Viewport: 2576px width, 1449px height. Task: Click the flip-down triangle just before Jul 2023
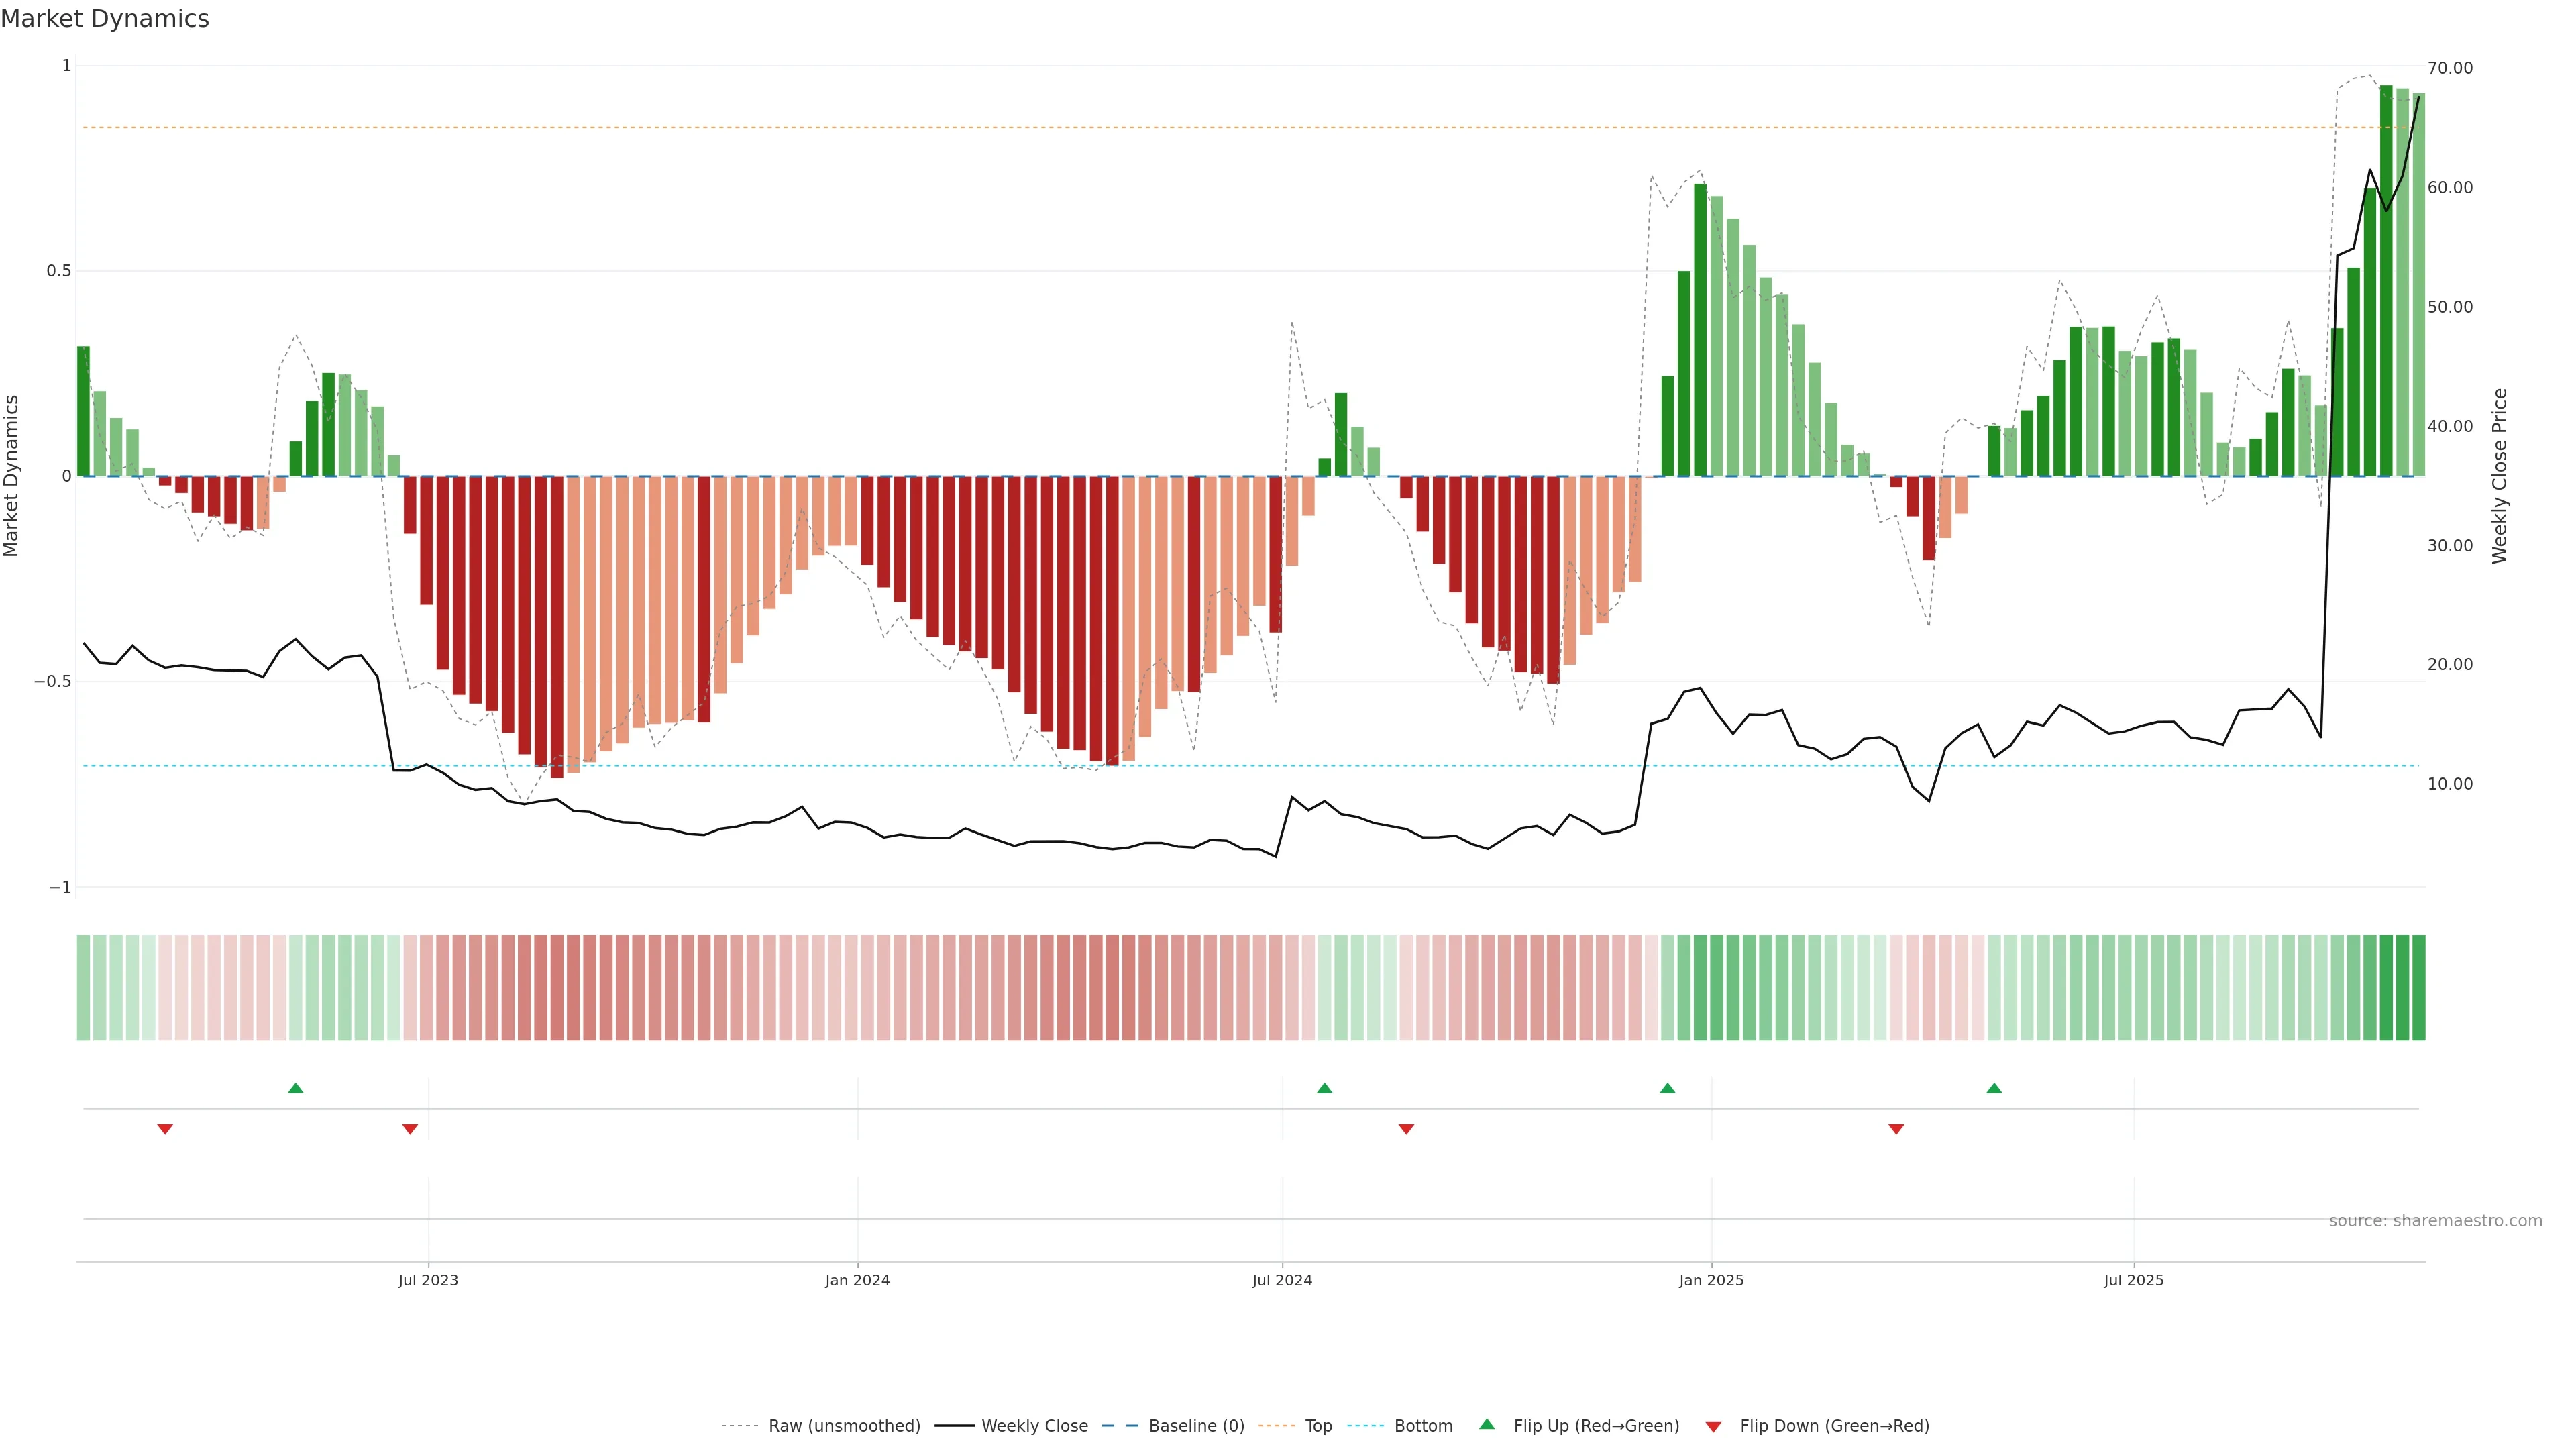coord(410,1129)
